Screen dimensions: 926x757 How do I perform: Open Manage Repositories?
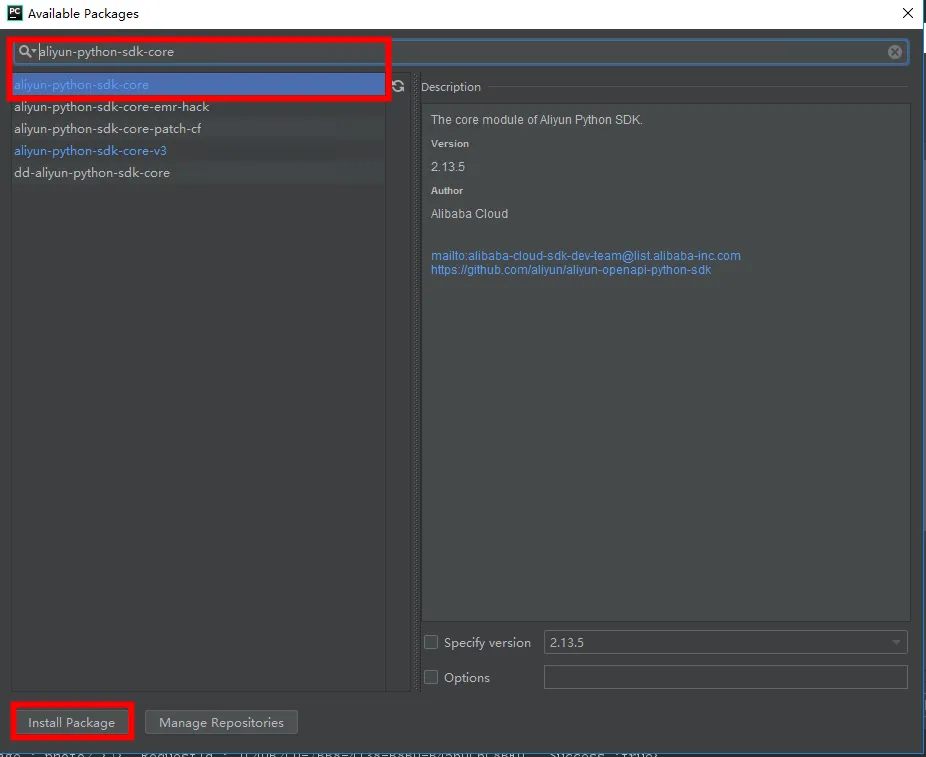click(x=221, y=722)
